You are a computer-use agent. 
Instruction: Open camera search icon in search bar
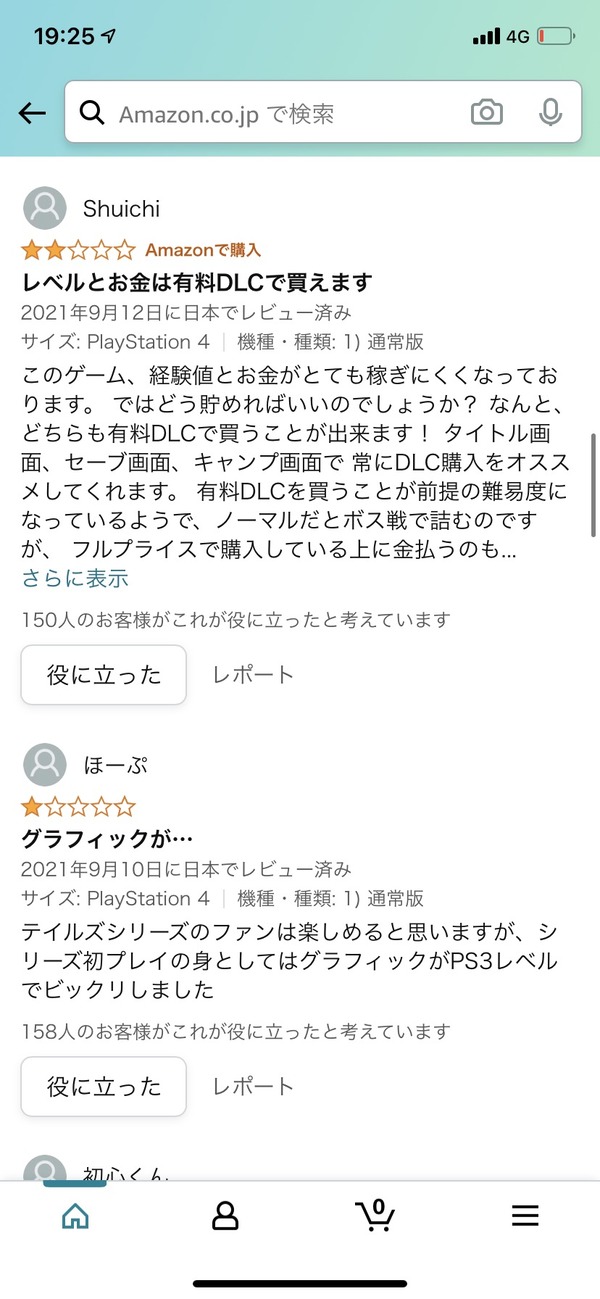[x=486, y=113]
